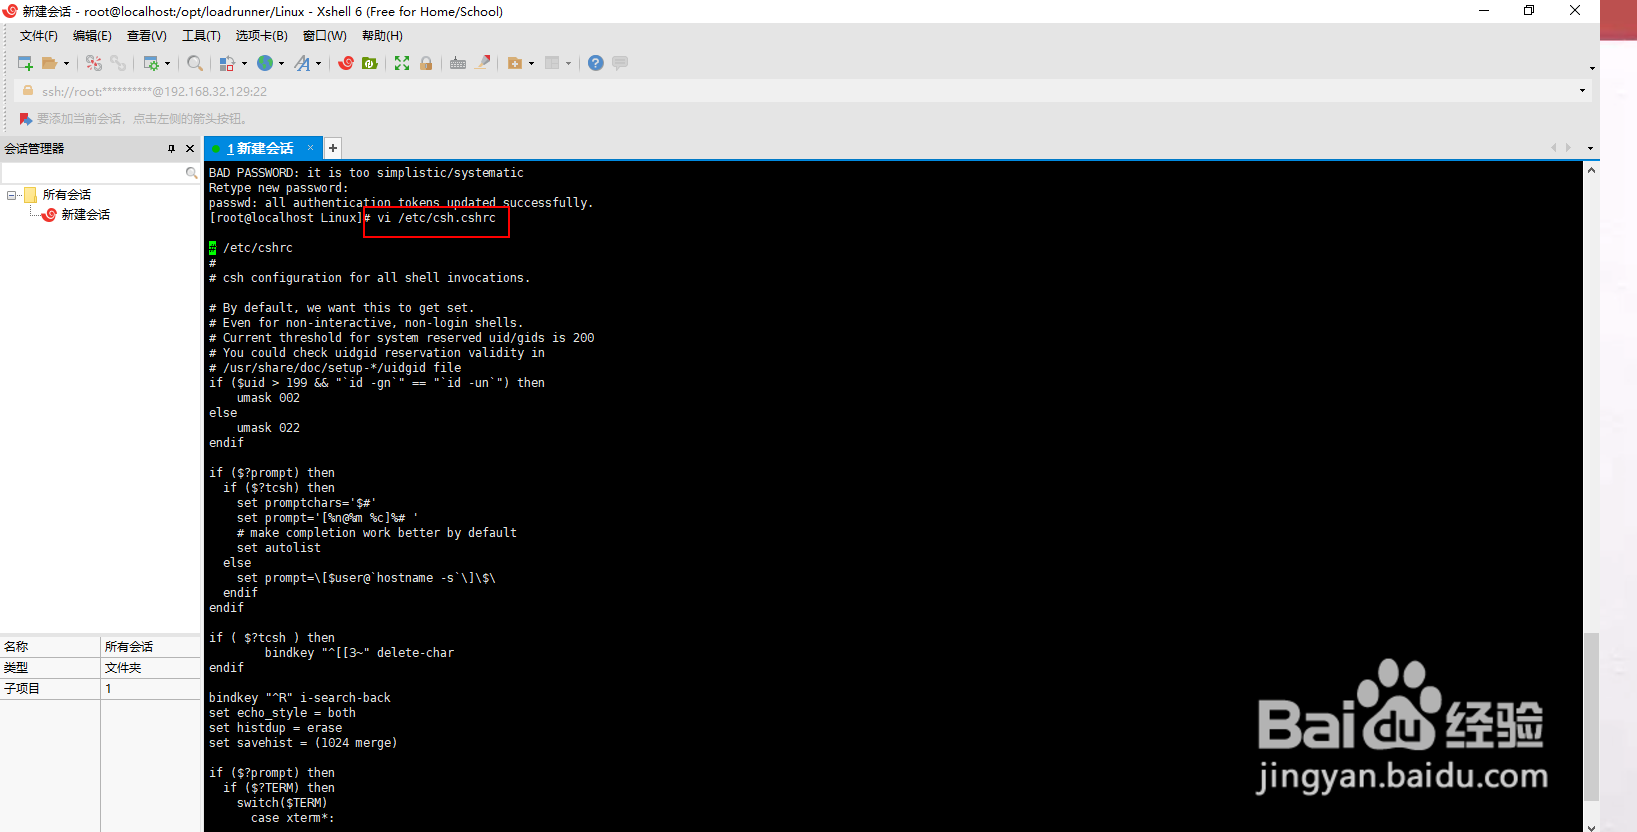Click the layout panes icon
Viewport: 1637px width, 832px height.
(x=552, y=63)
